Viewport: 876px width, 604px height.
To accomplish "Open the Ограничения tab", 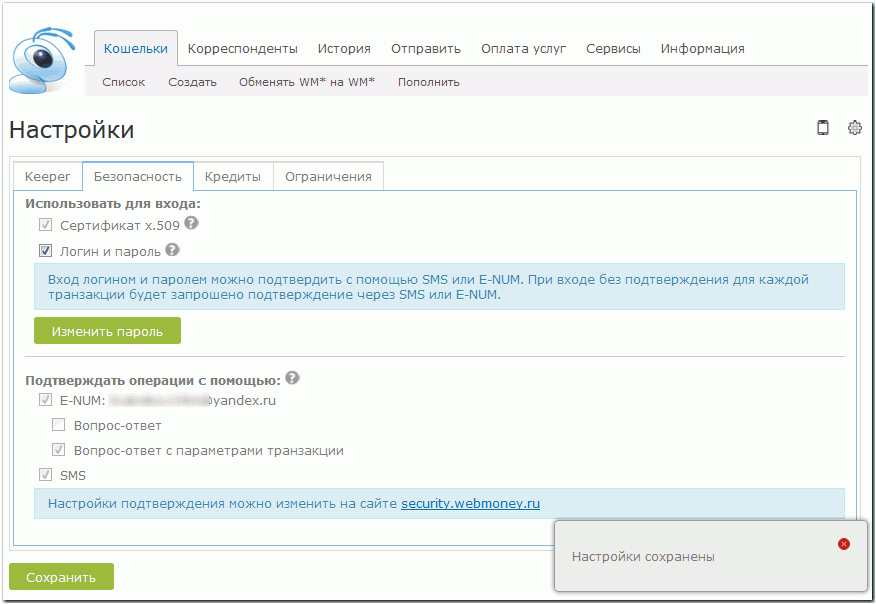I will 328,177.
